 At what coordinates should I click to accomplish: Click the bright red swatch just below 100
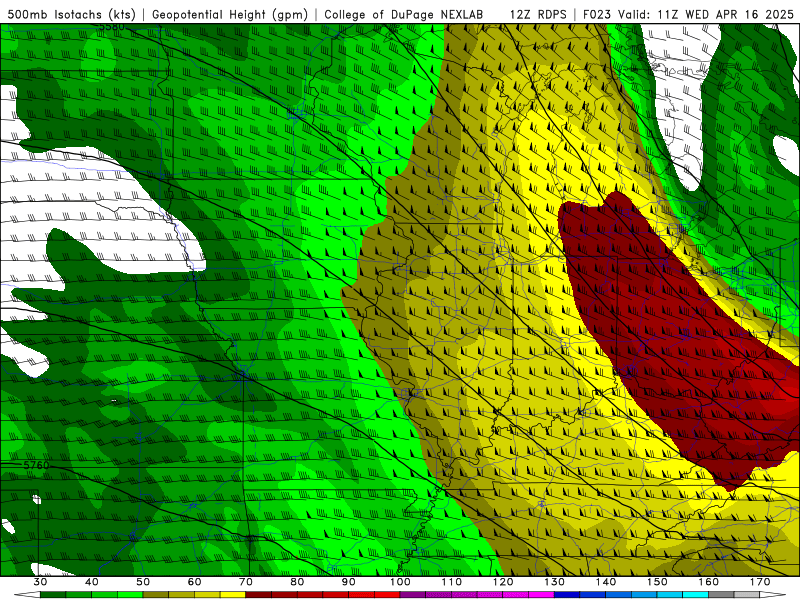[x=387, y=595]
